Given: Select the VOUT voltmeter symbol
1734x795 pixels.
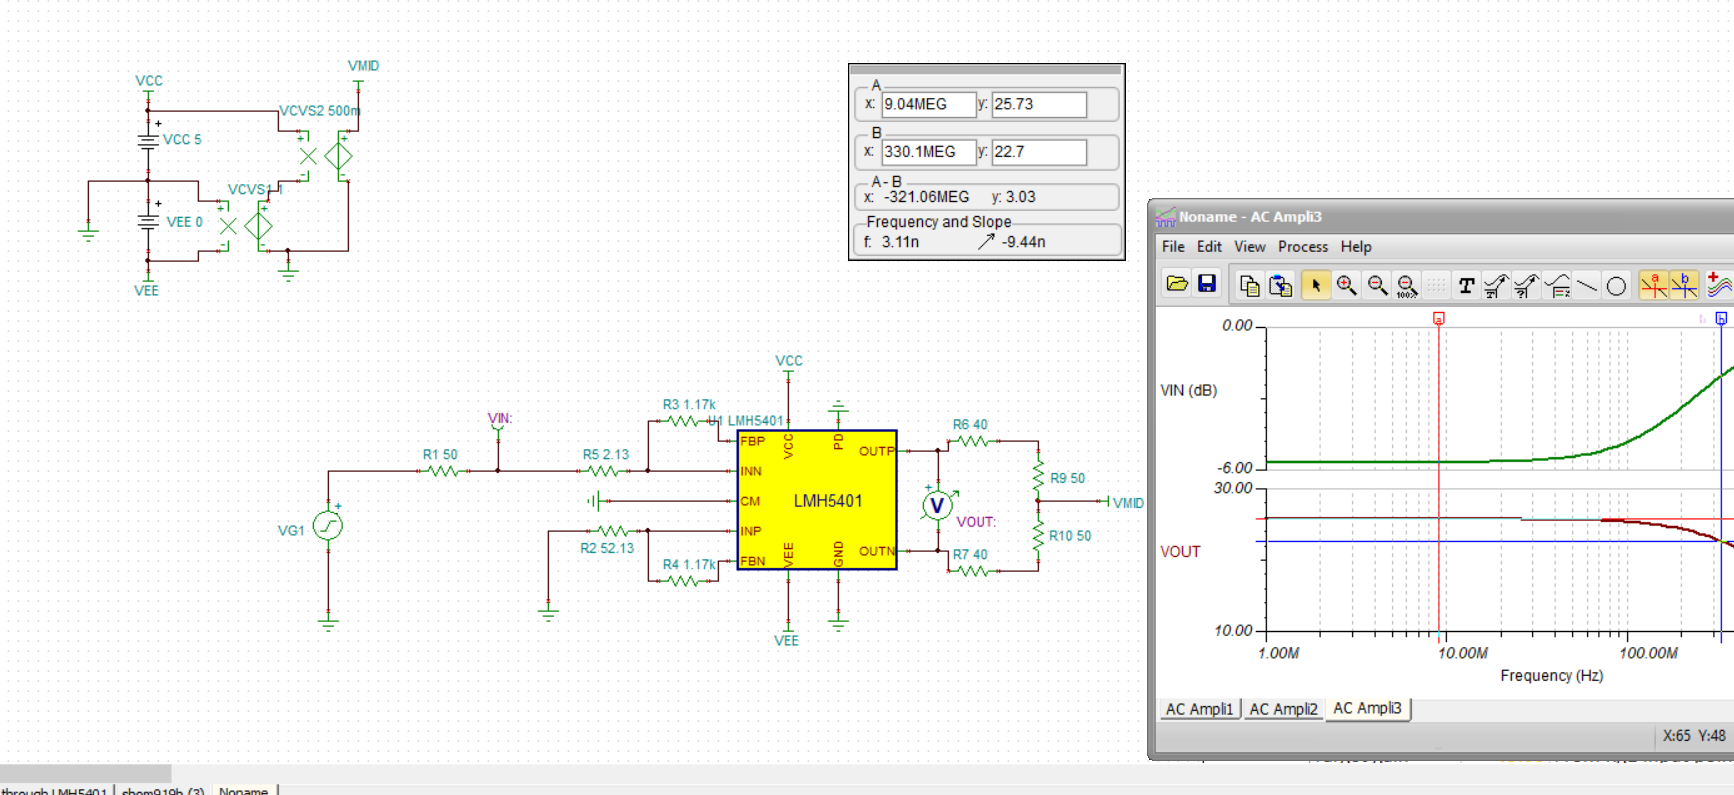Looking at the screenshot, I should 937,505.
